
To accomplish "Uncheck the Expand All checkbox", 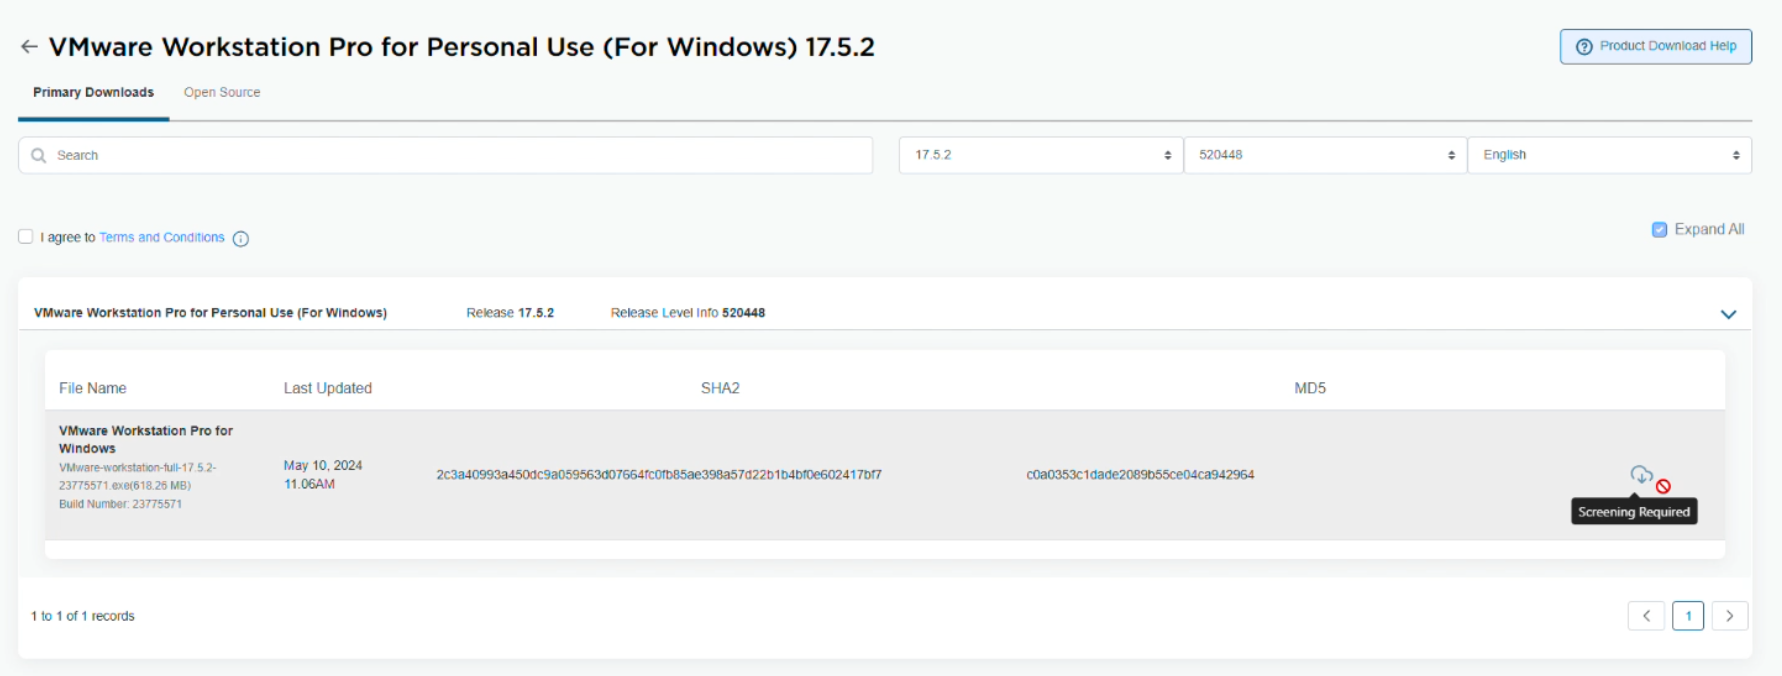I will [1659, 229].
